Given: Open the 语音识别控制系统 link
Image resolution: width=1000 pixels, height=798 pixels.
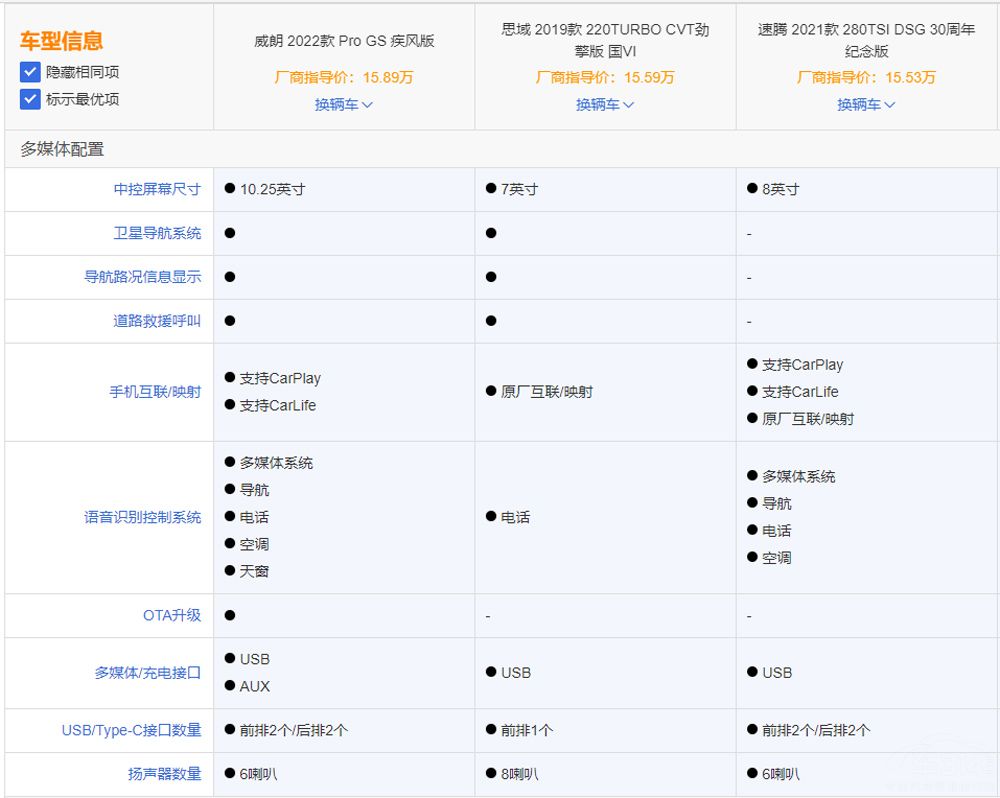Looking at the screenshot, I should (143, 517).
